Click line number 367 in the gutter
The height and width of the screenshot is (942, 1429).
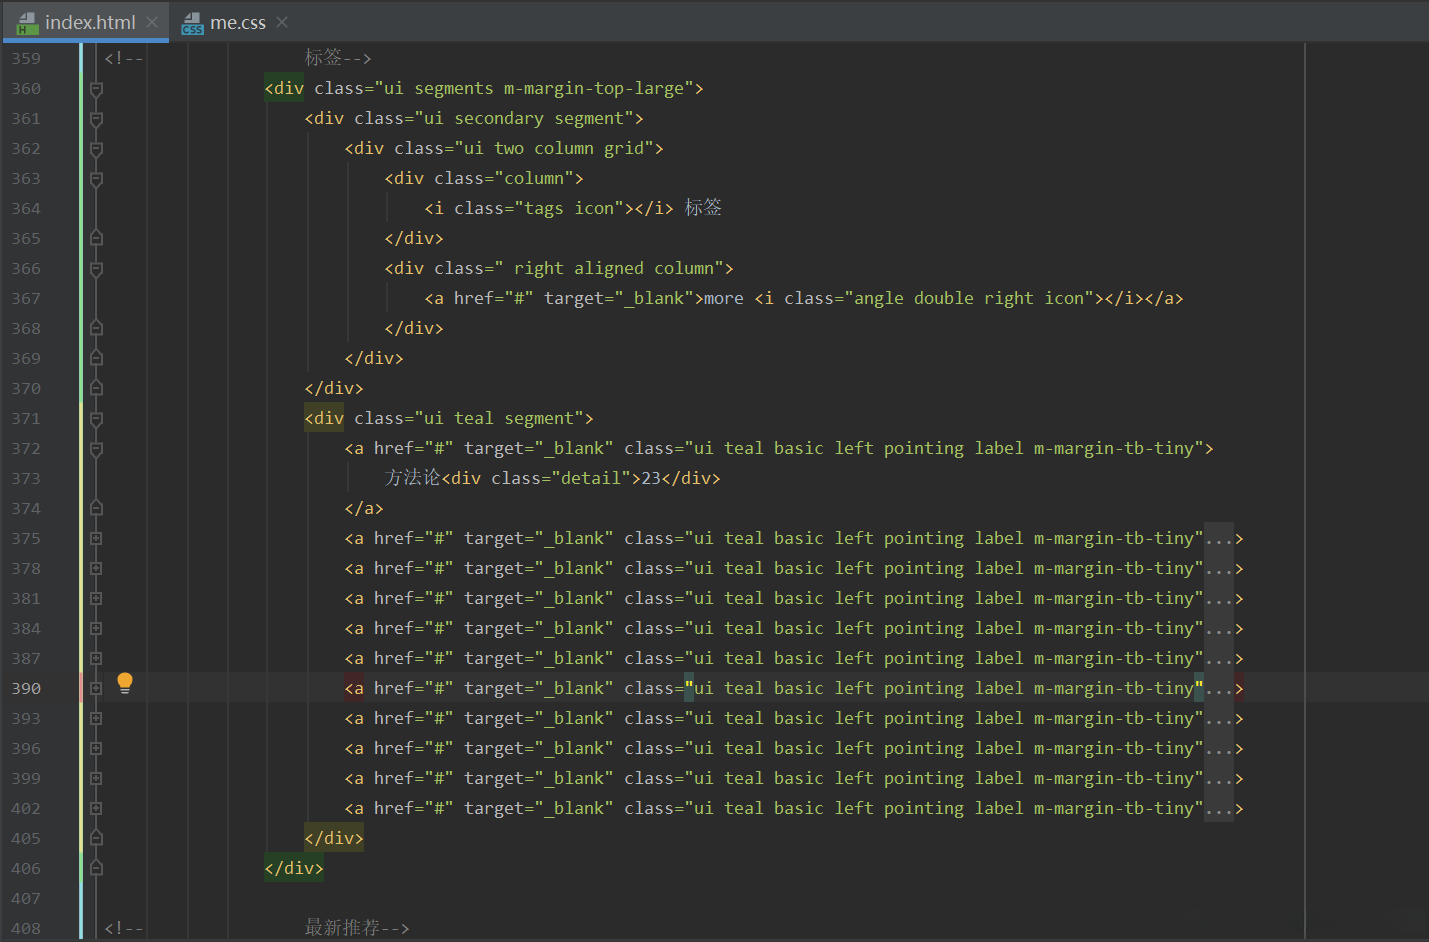click(x=26, y=299)
